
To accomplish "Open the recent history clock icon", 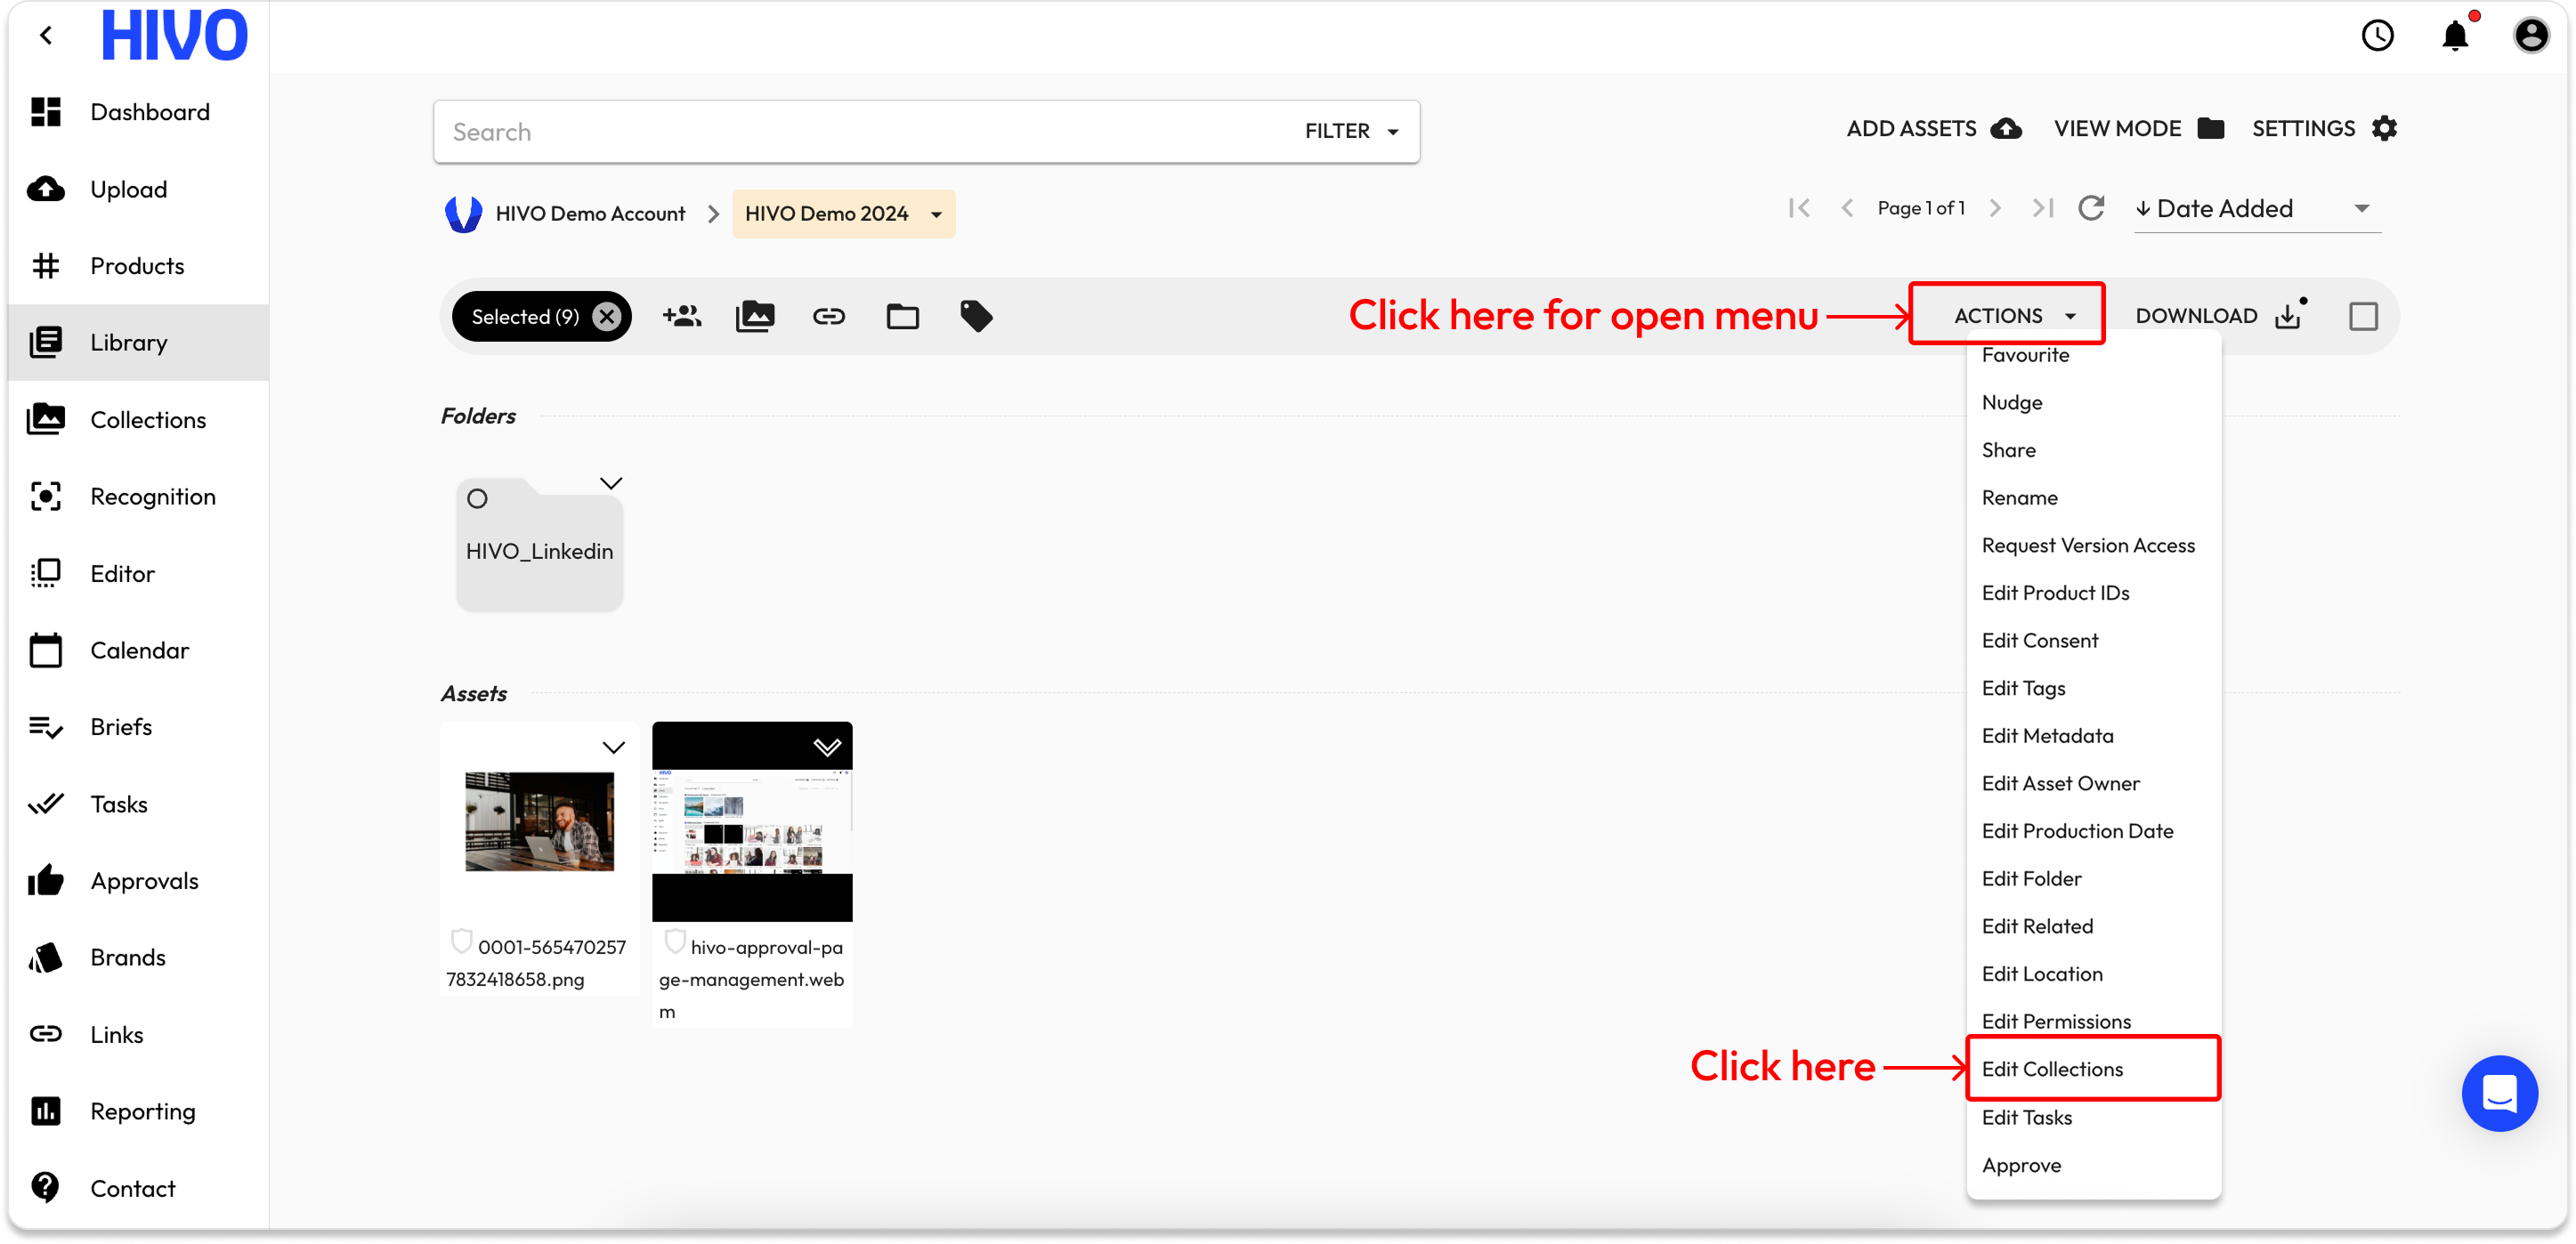I will [x=2377, y=36].
